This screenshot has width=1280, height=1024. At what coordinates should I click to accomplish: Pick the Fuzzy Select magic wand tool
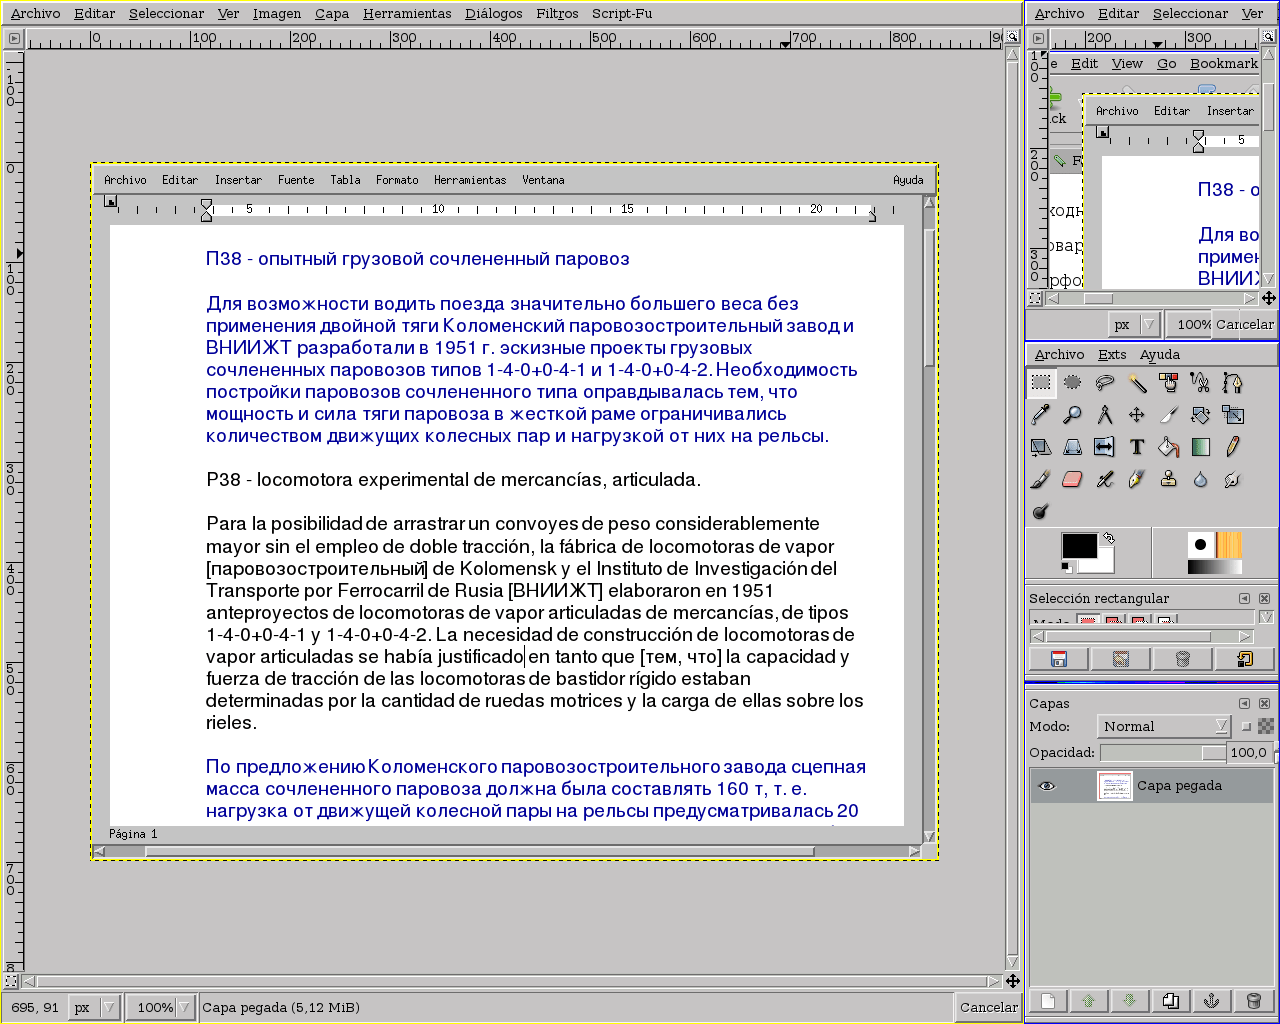1137,383
